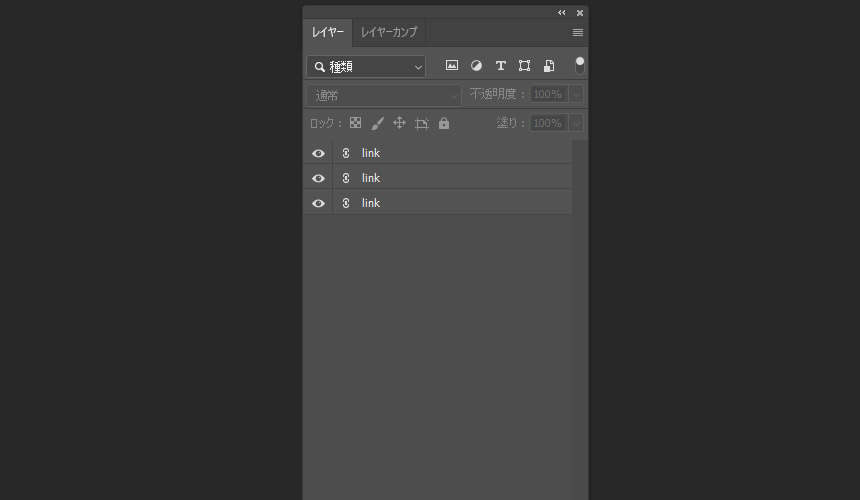The image size is (860, 500).
Task: Turn layer filtering on or off switch
Action: 579,65
